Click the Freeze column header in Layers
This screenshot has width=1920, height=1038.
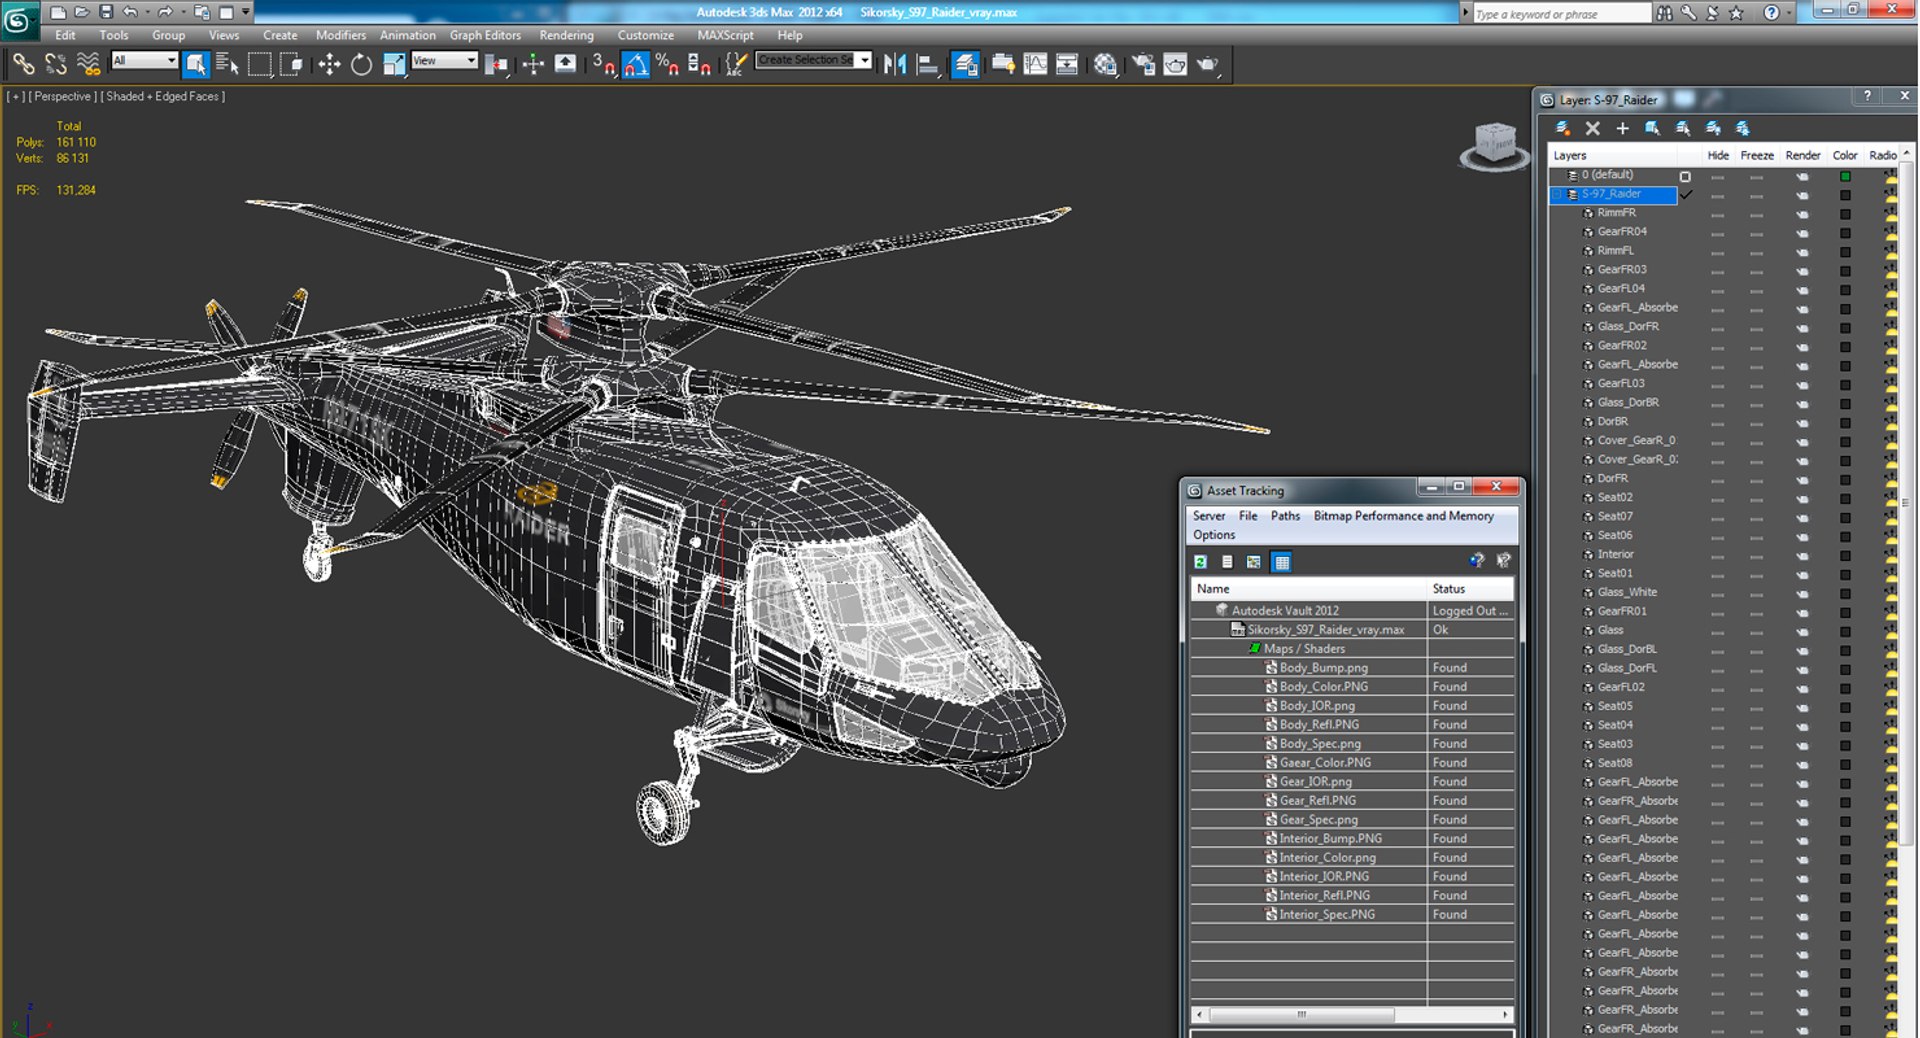click(1756, 155)
